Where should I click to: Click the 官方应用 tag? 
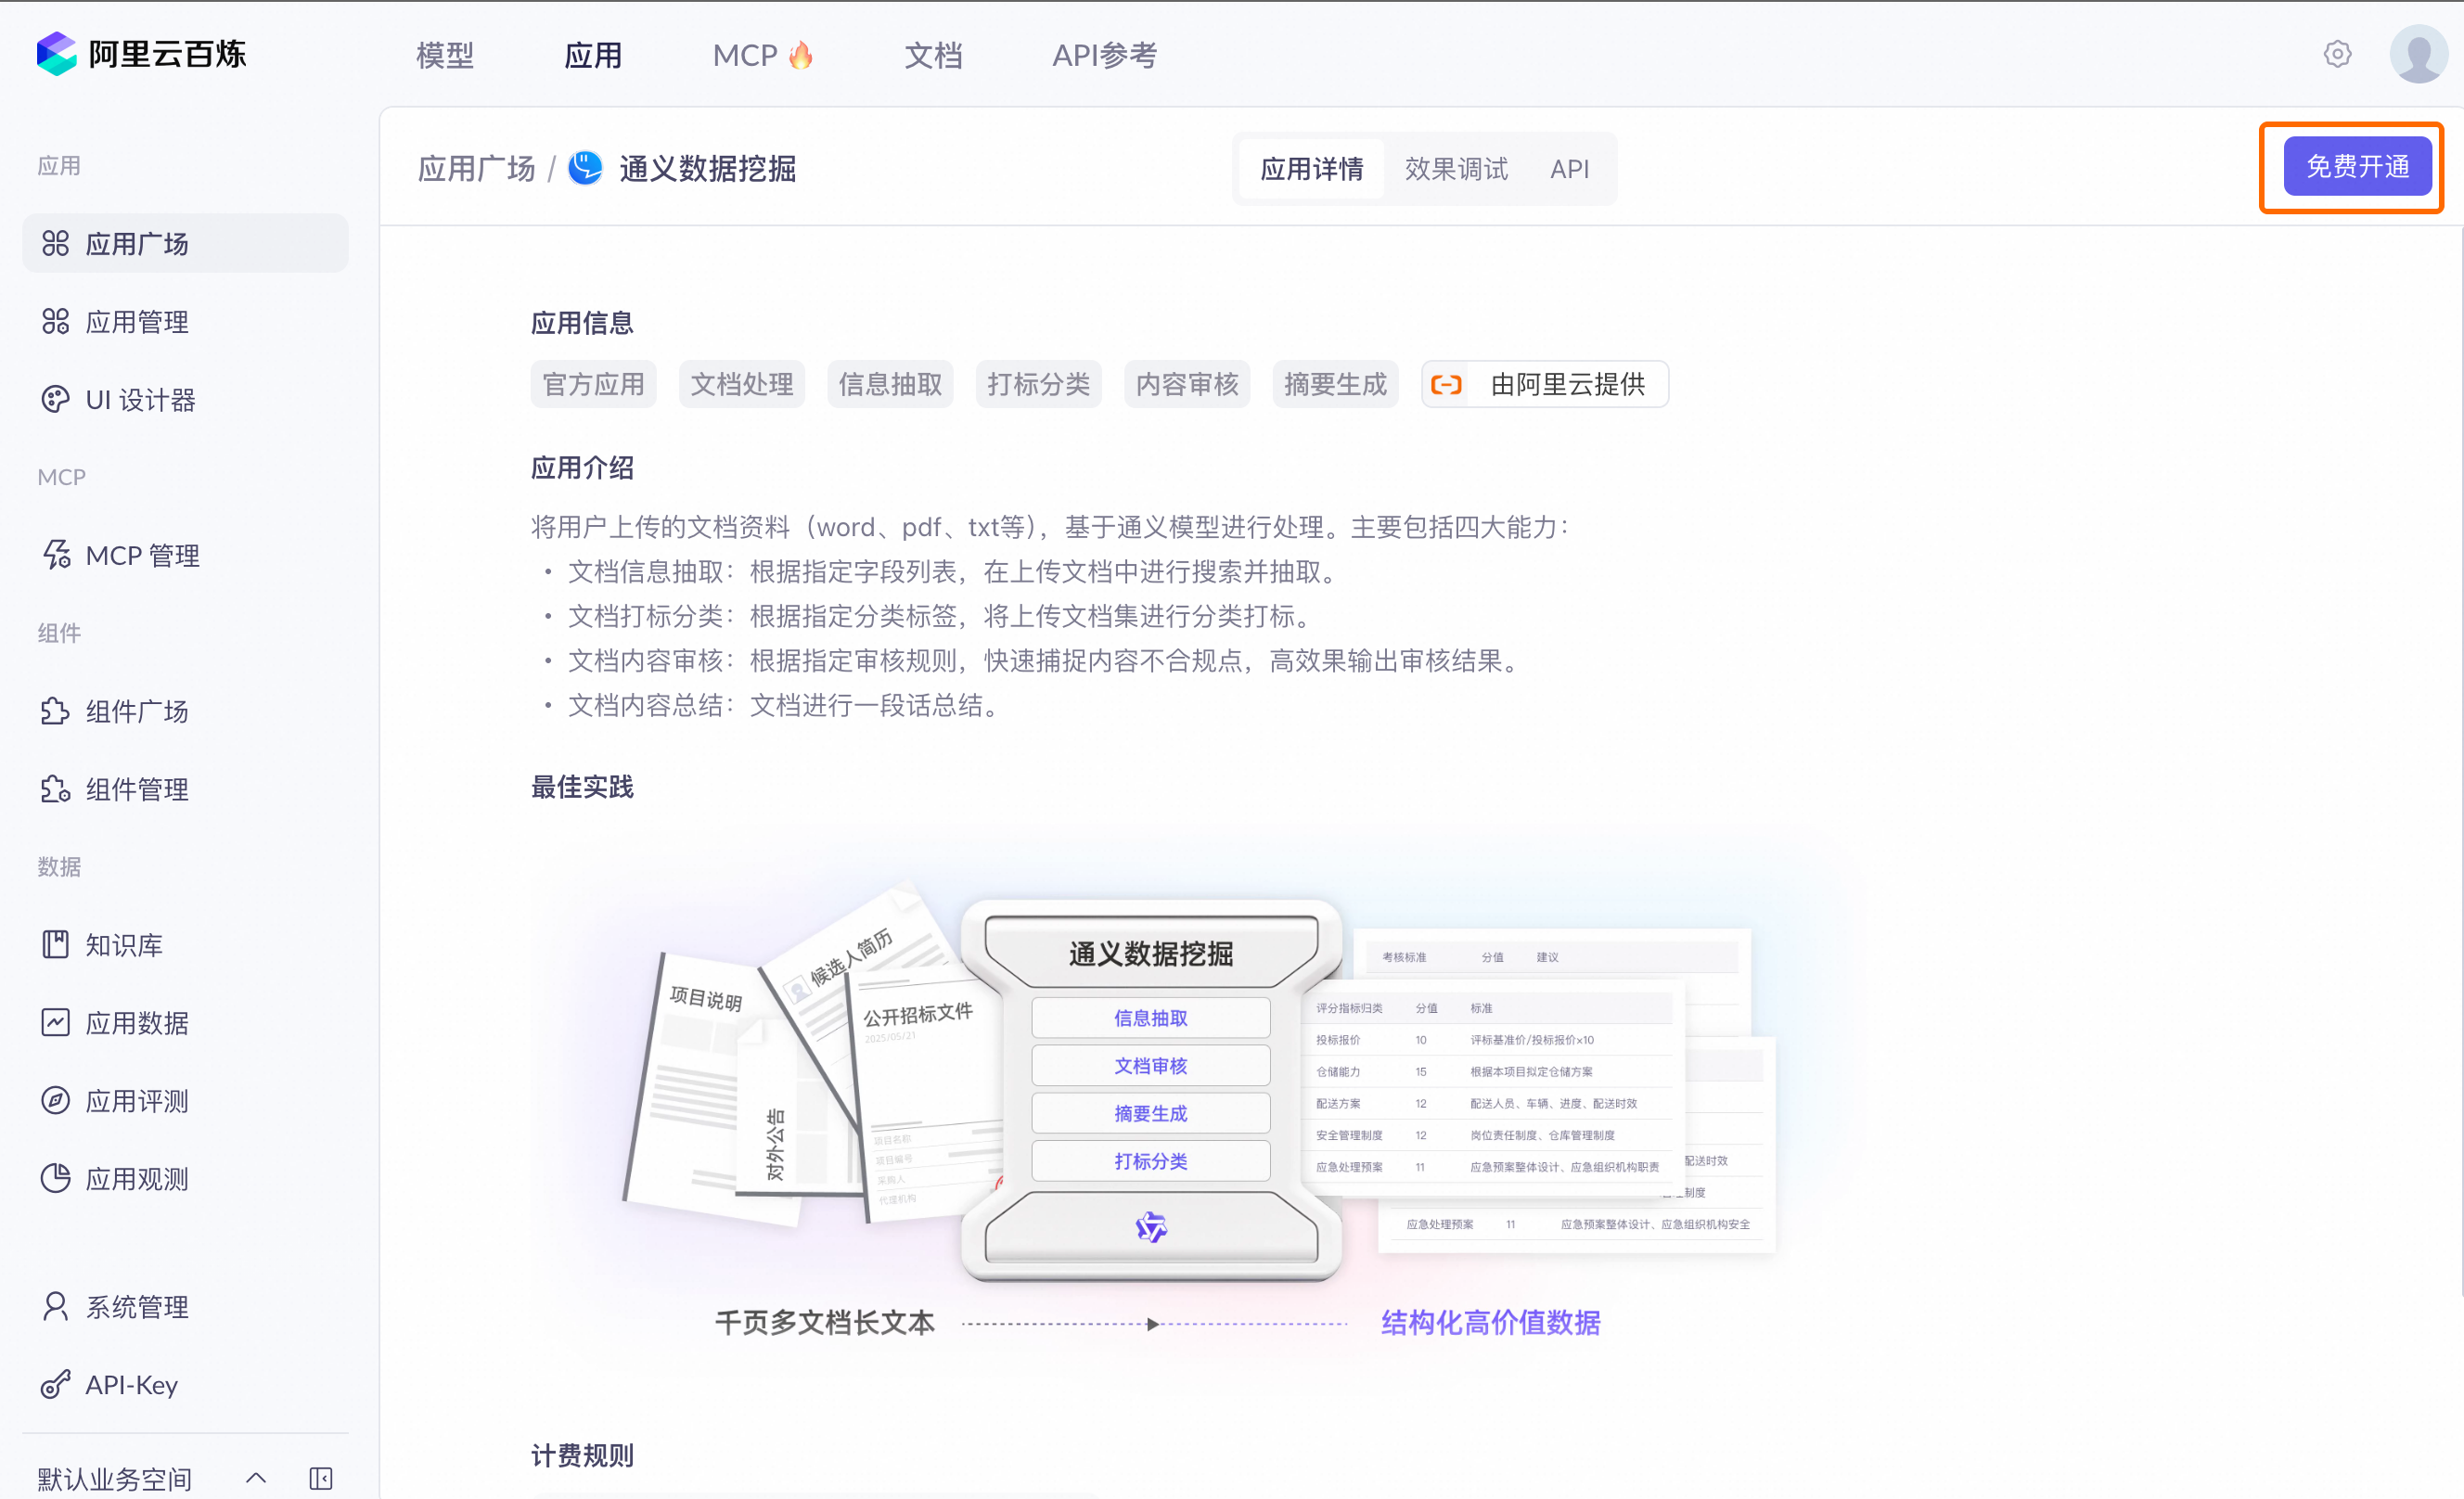click(x=593, y=384)
